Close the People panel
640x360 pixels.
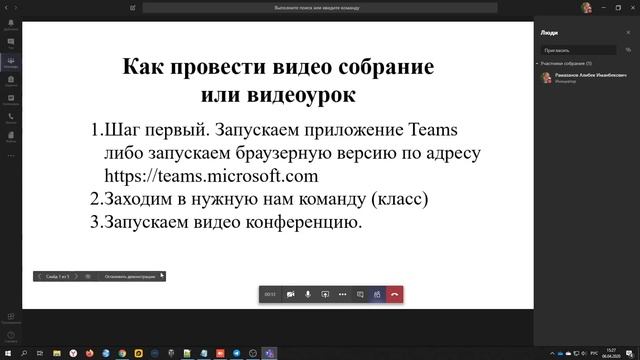(628, 32)
